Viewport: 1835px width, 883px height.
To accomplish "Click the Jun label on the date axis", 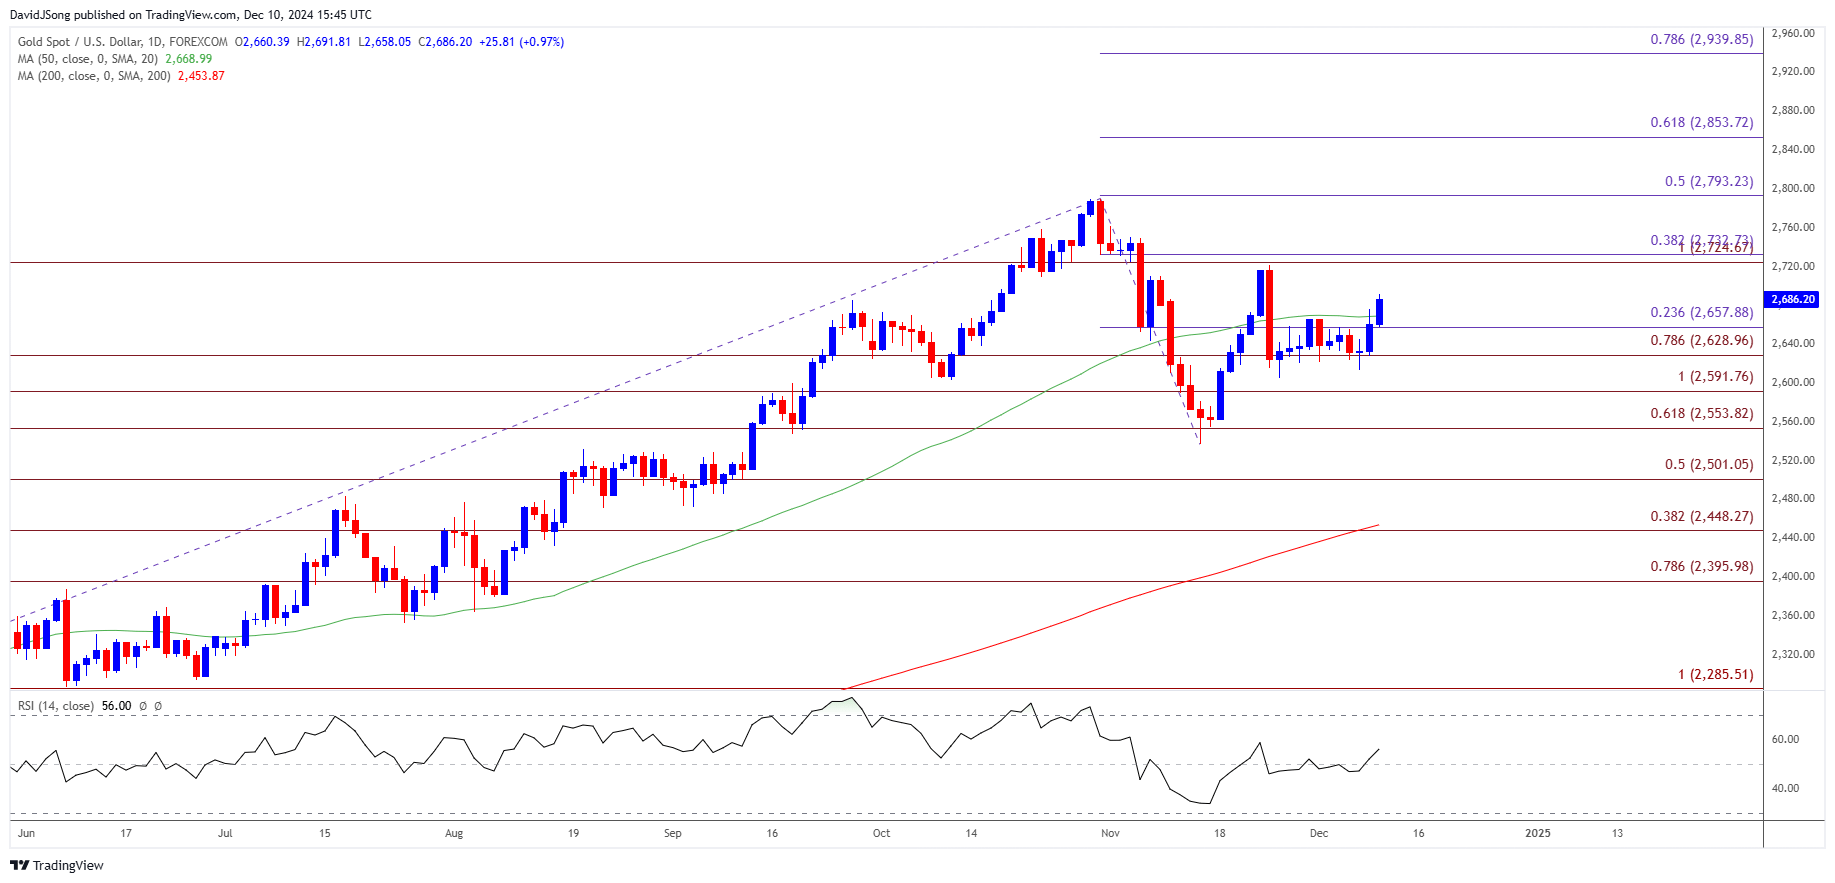I will click(x=26, y=833).
